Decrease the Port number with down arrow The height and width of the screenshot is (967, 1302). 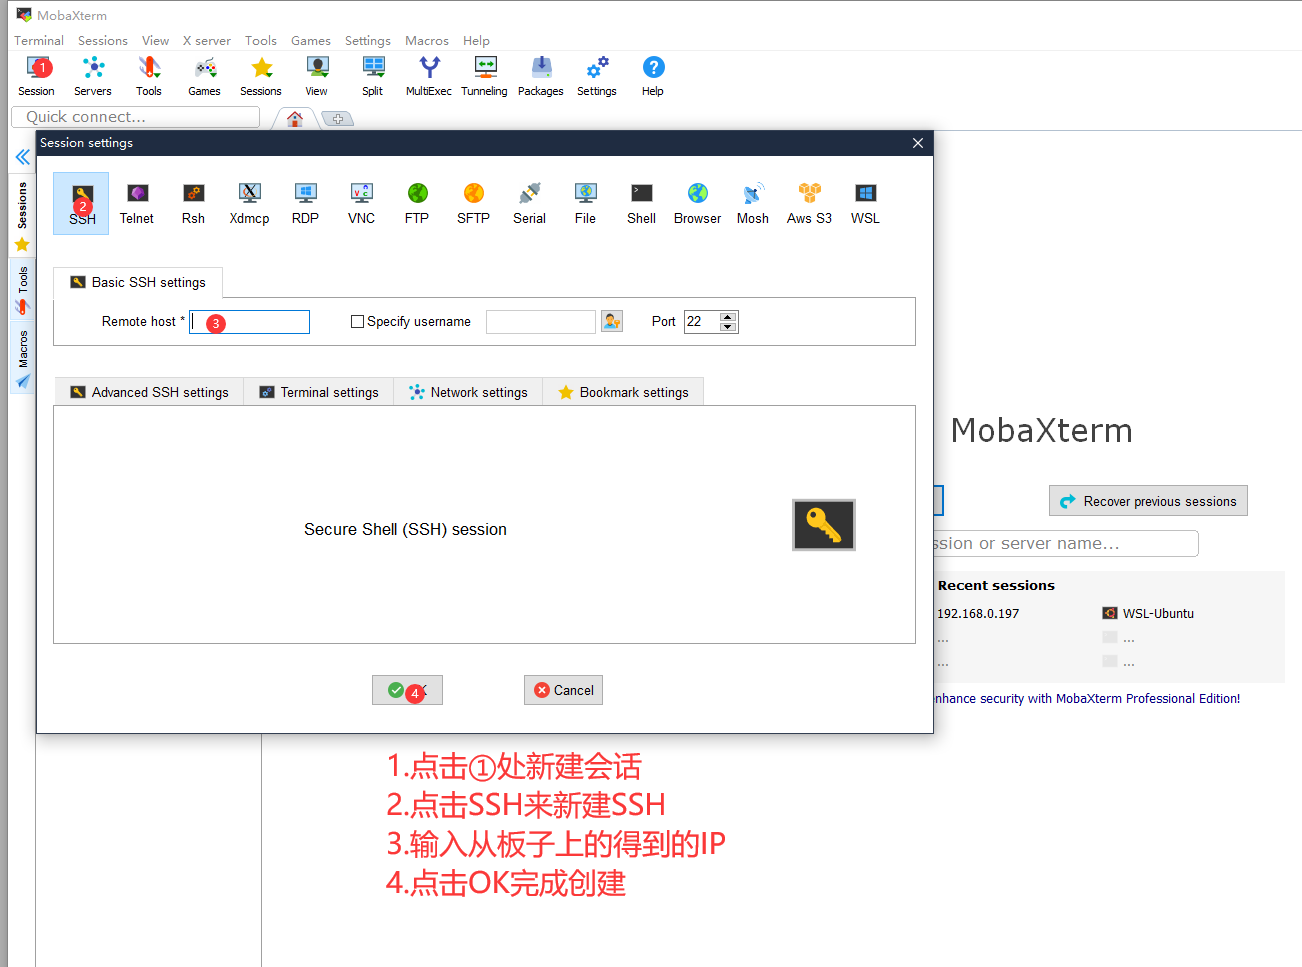(x=728, y=327)
